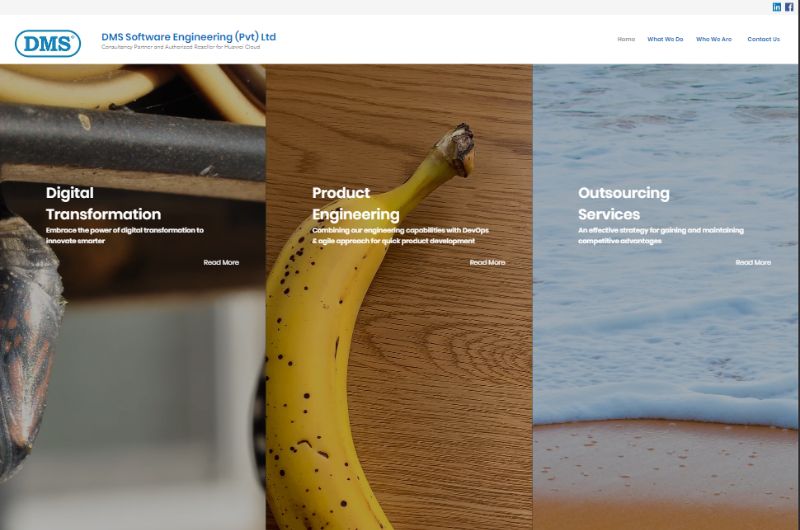Click DMS Software Engineering (Pvt) Ltd title
The width and height of the screenshot is (800, 530).
[188, 37]
